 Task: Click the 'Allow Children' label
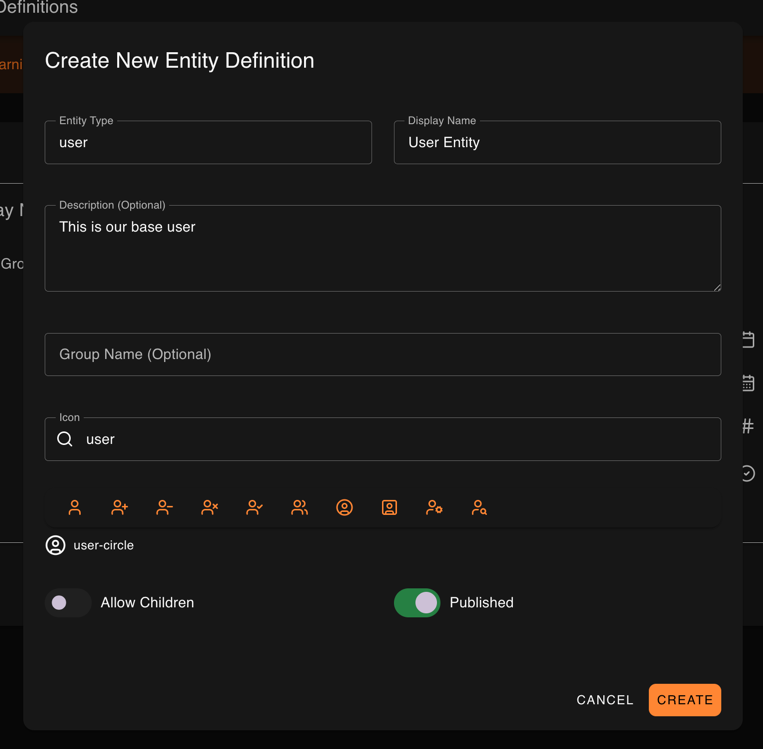[147, 603]
